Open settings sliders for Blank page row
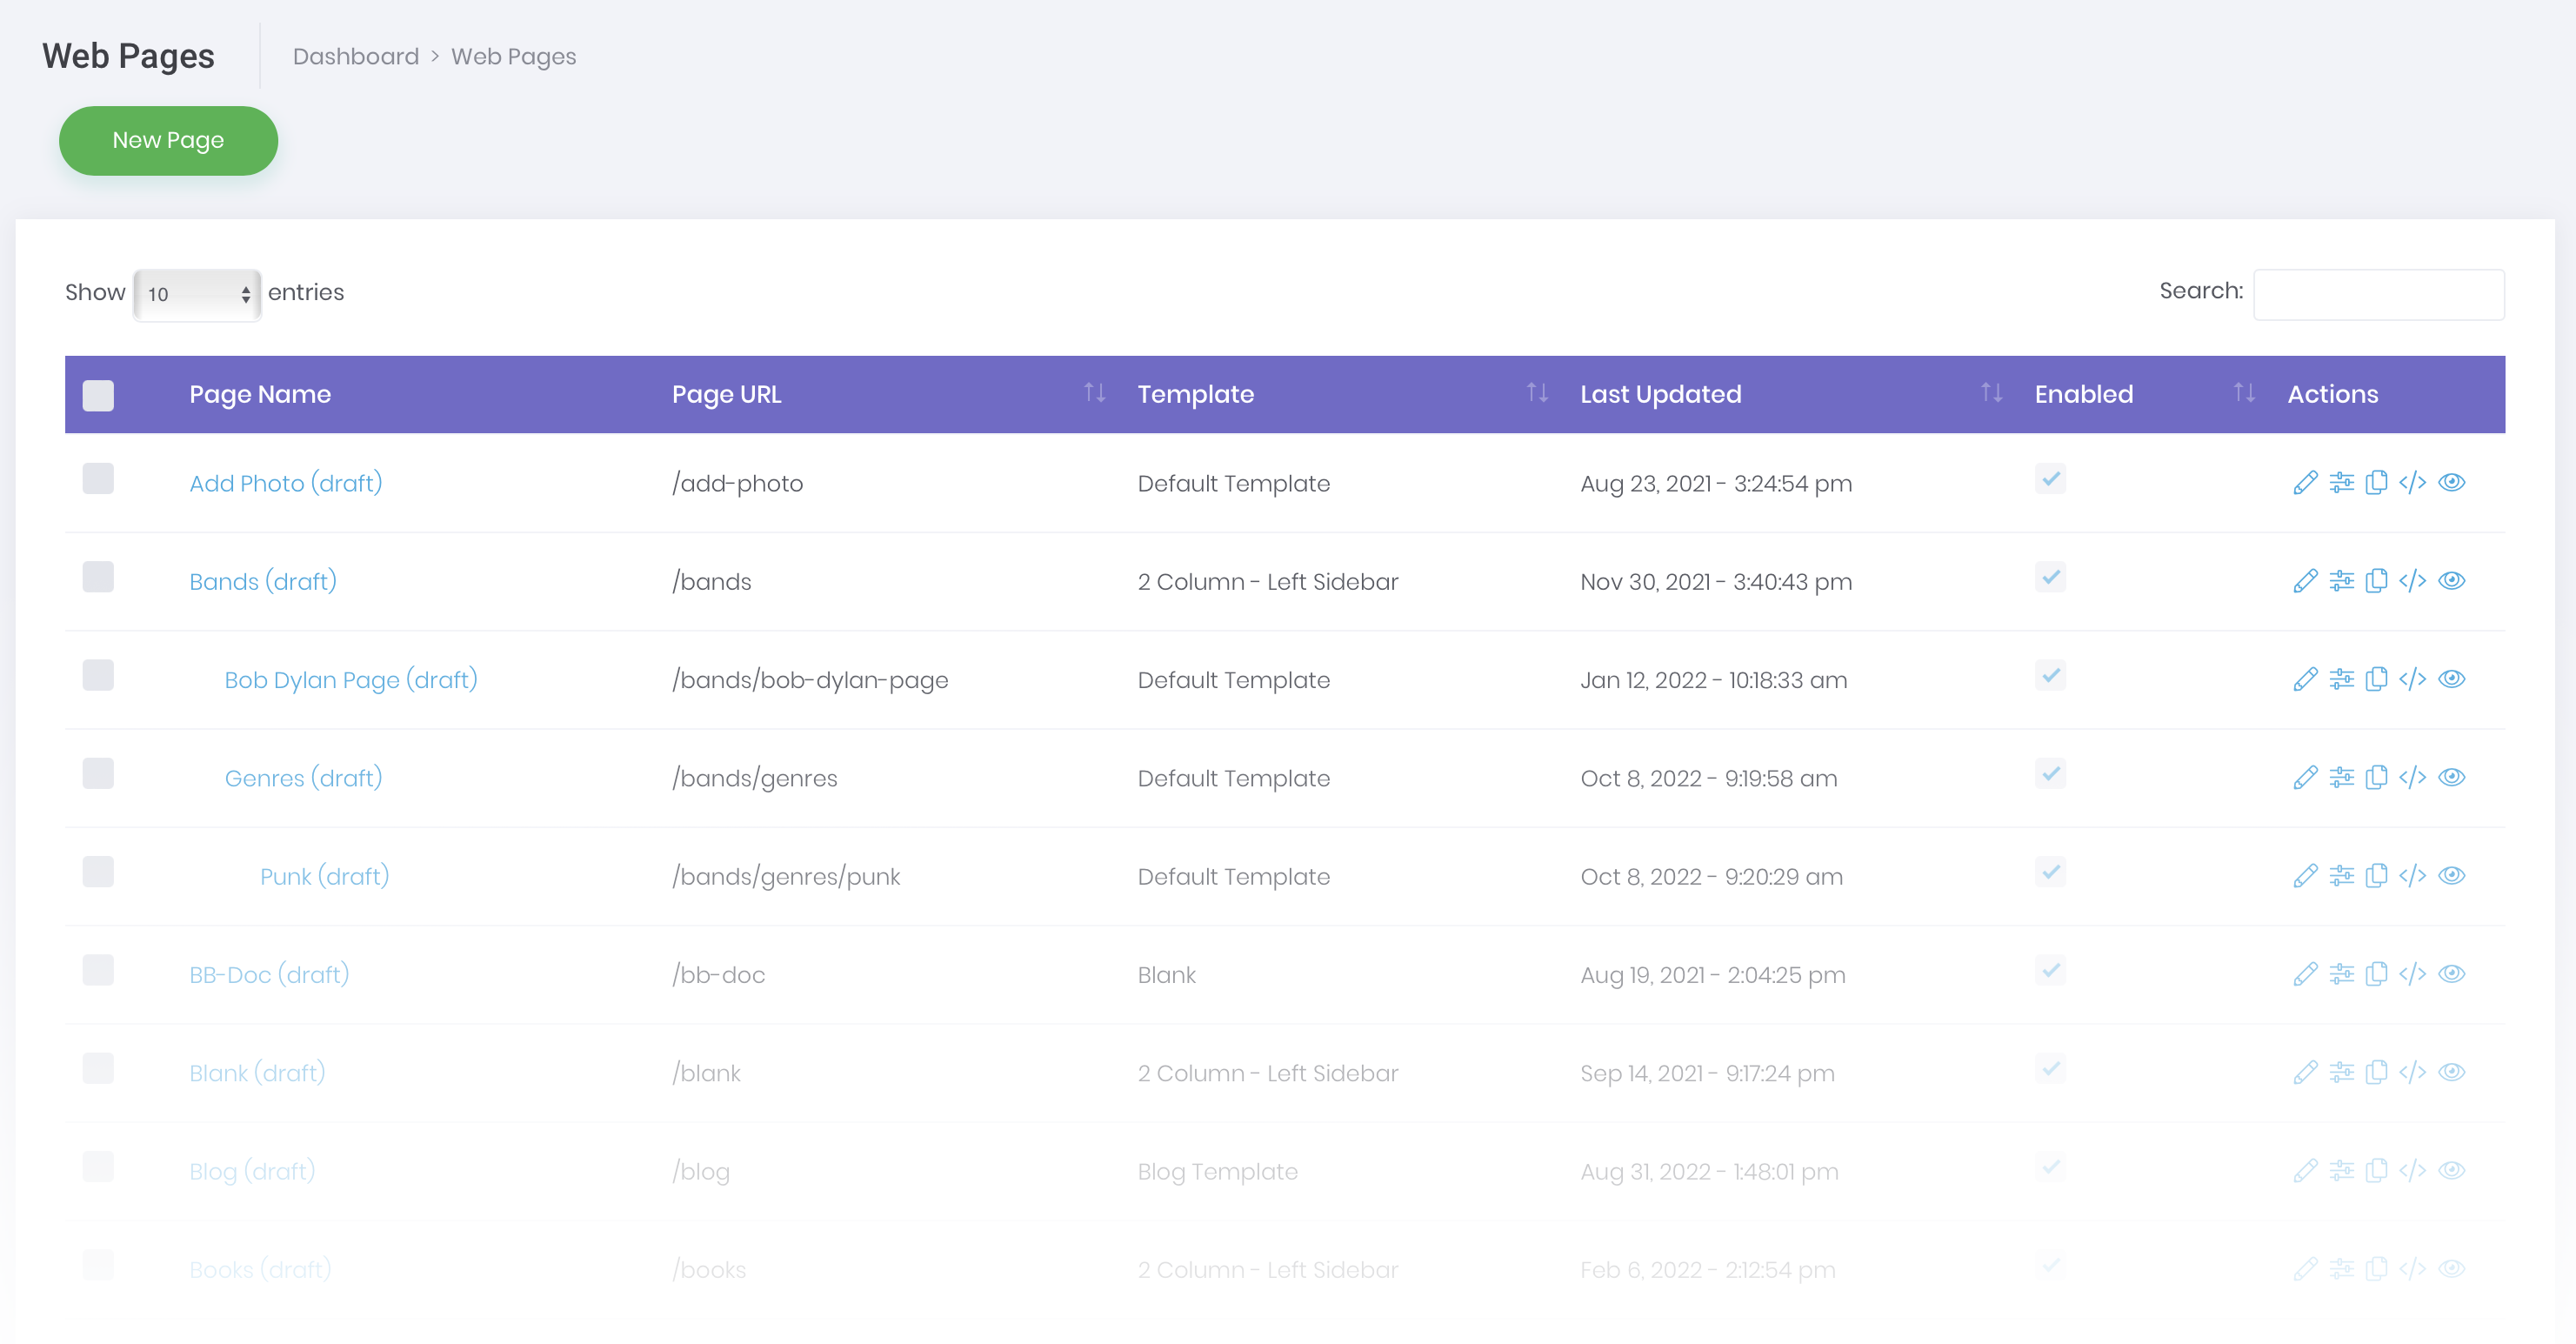The image size is (2576, 1344). pos(2341,1072)
